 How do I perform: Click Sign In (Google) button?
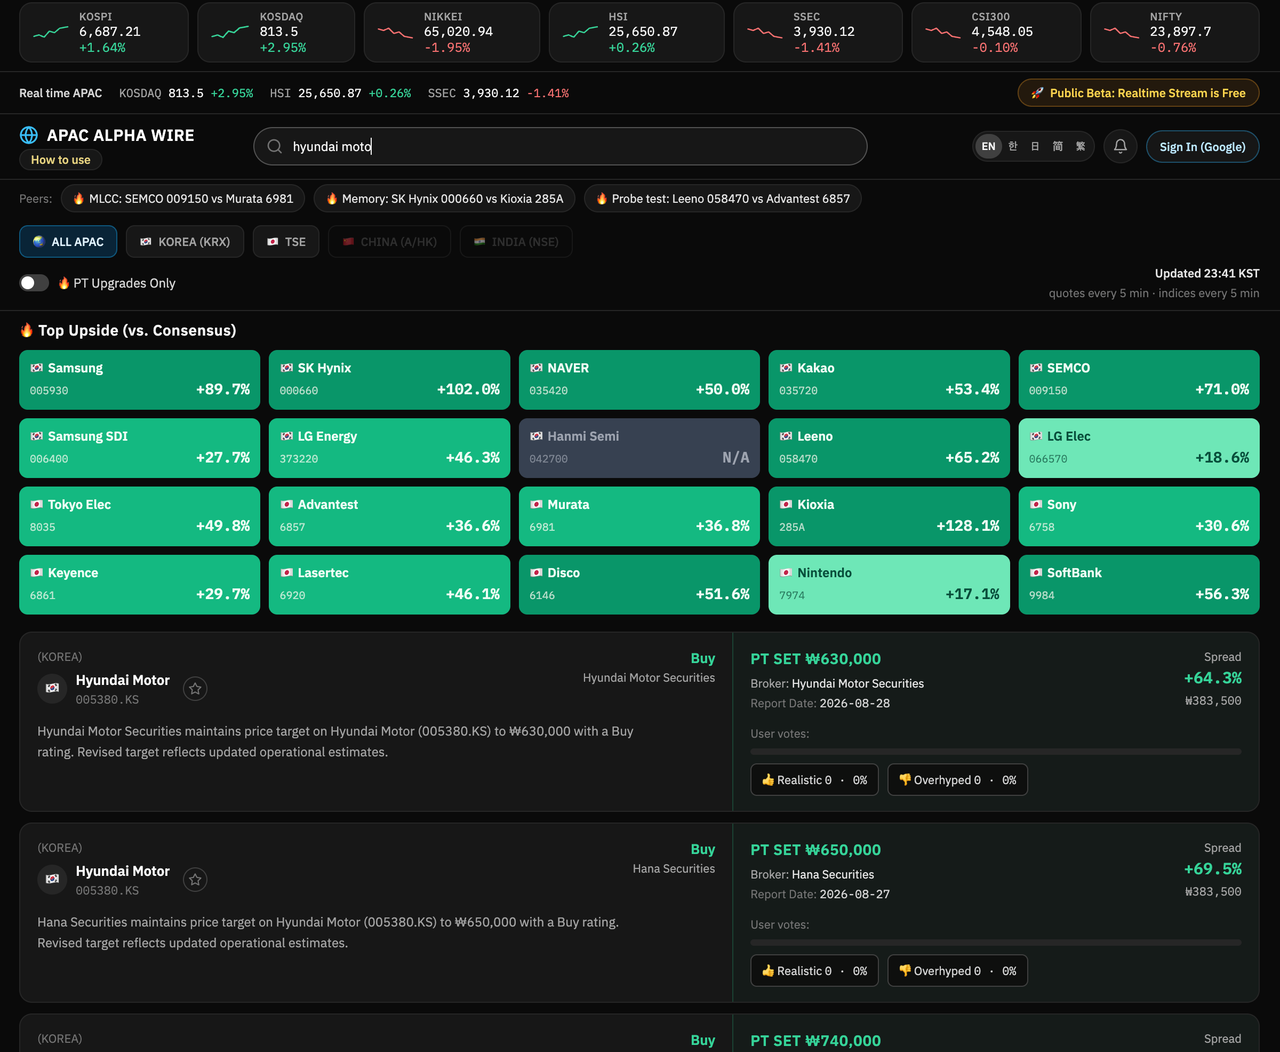click(x=1202, y=146)
